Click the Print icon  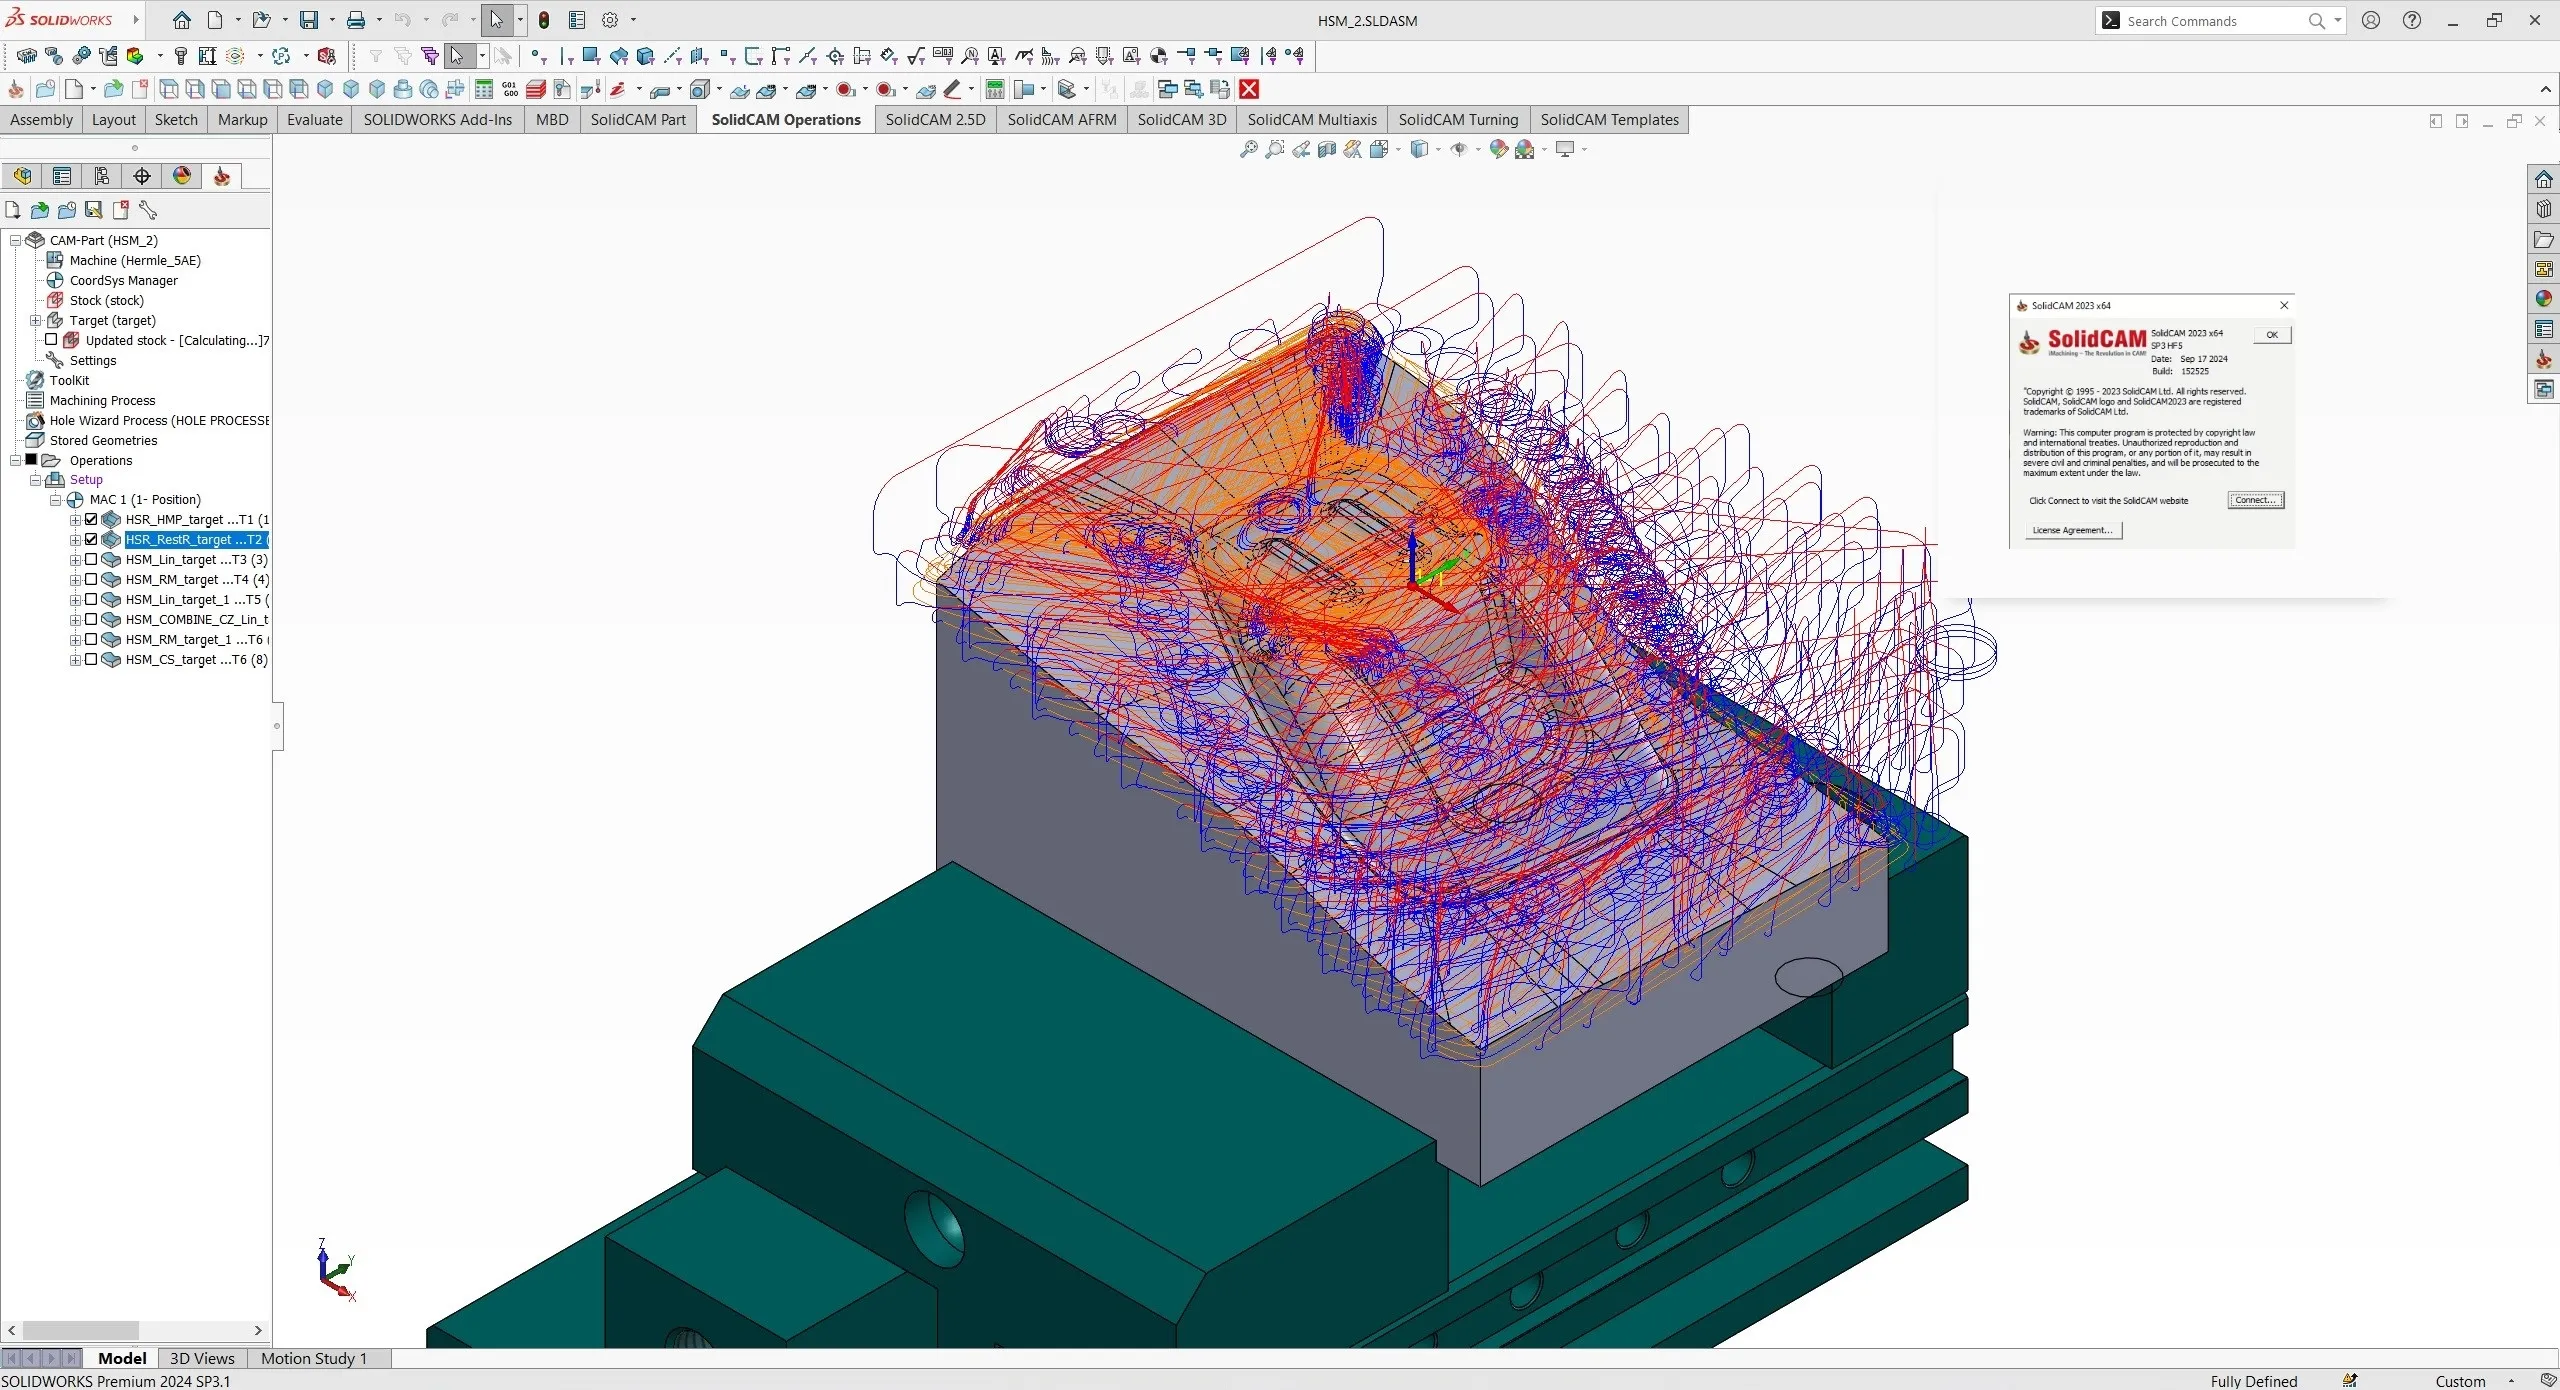coord(356,20)
